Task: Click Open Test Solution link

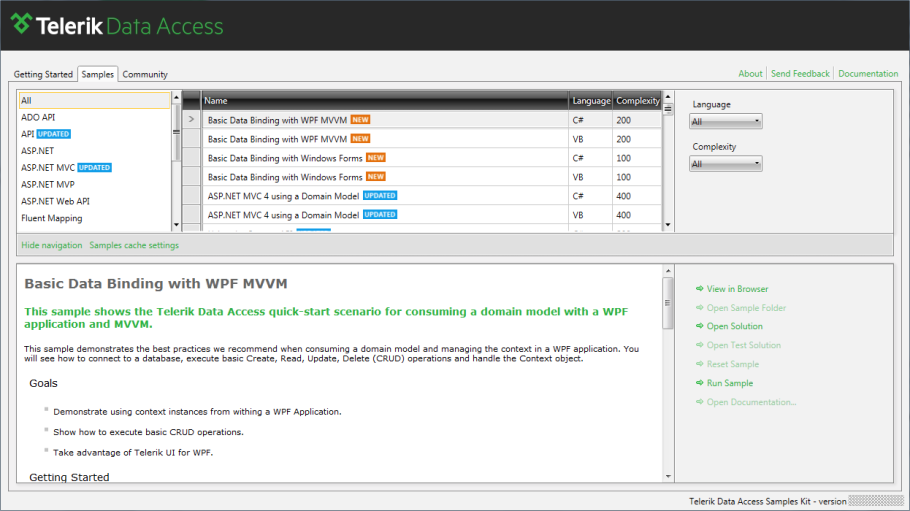Action: [743, 345]
